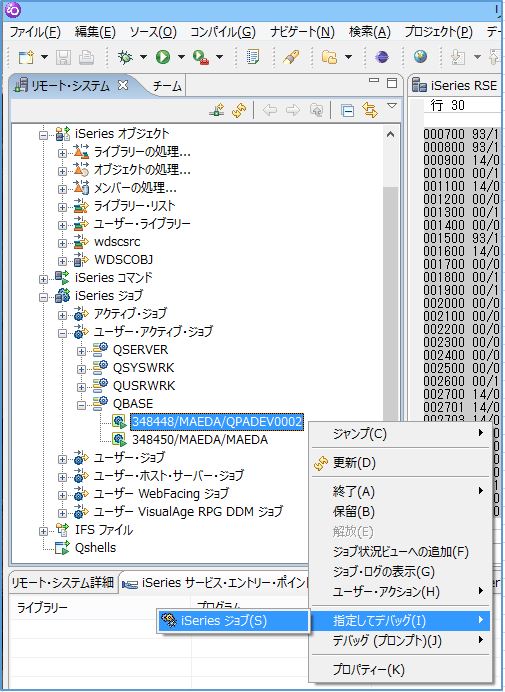The image size is (505, 692).
Task: Collapse the QBASE subsystem node
Action: (x=81, y=406)
